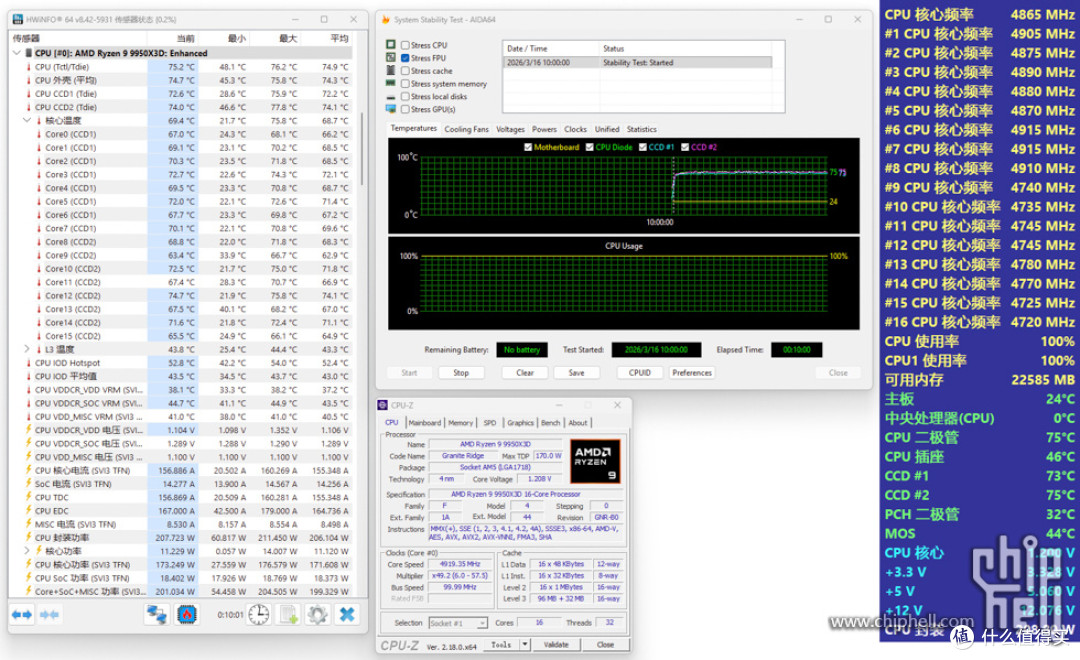
Task: Click the expand columns arrows icon in HWiNFO
Action: [22, 615]
